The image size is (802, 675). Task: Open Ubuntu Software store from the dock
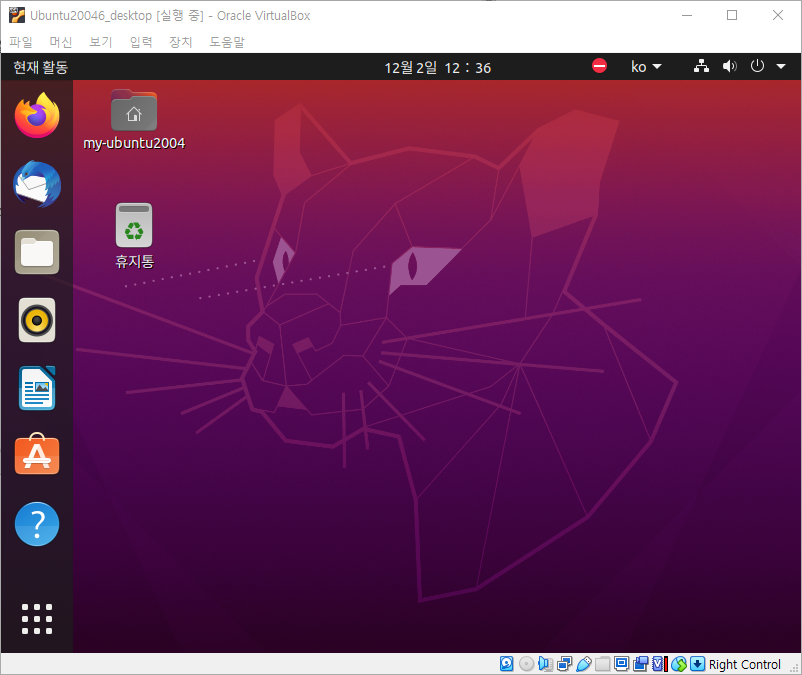tap(37, 454)
